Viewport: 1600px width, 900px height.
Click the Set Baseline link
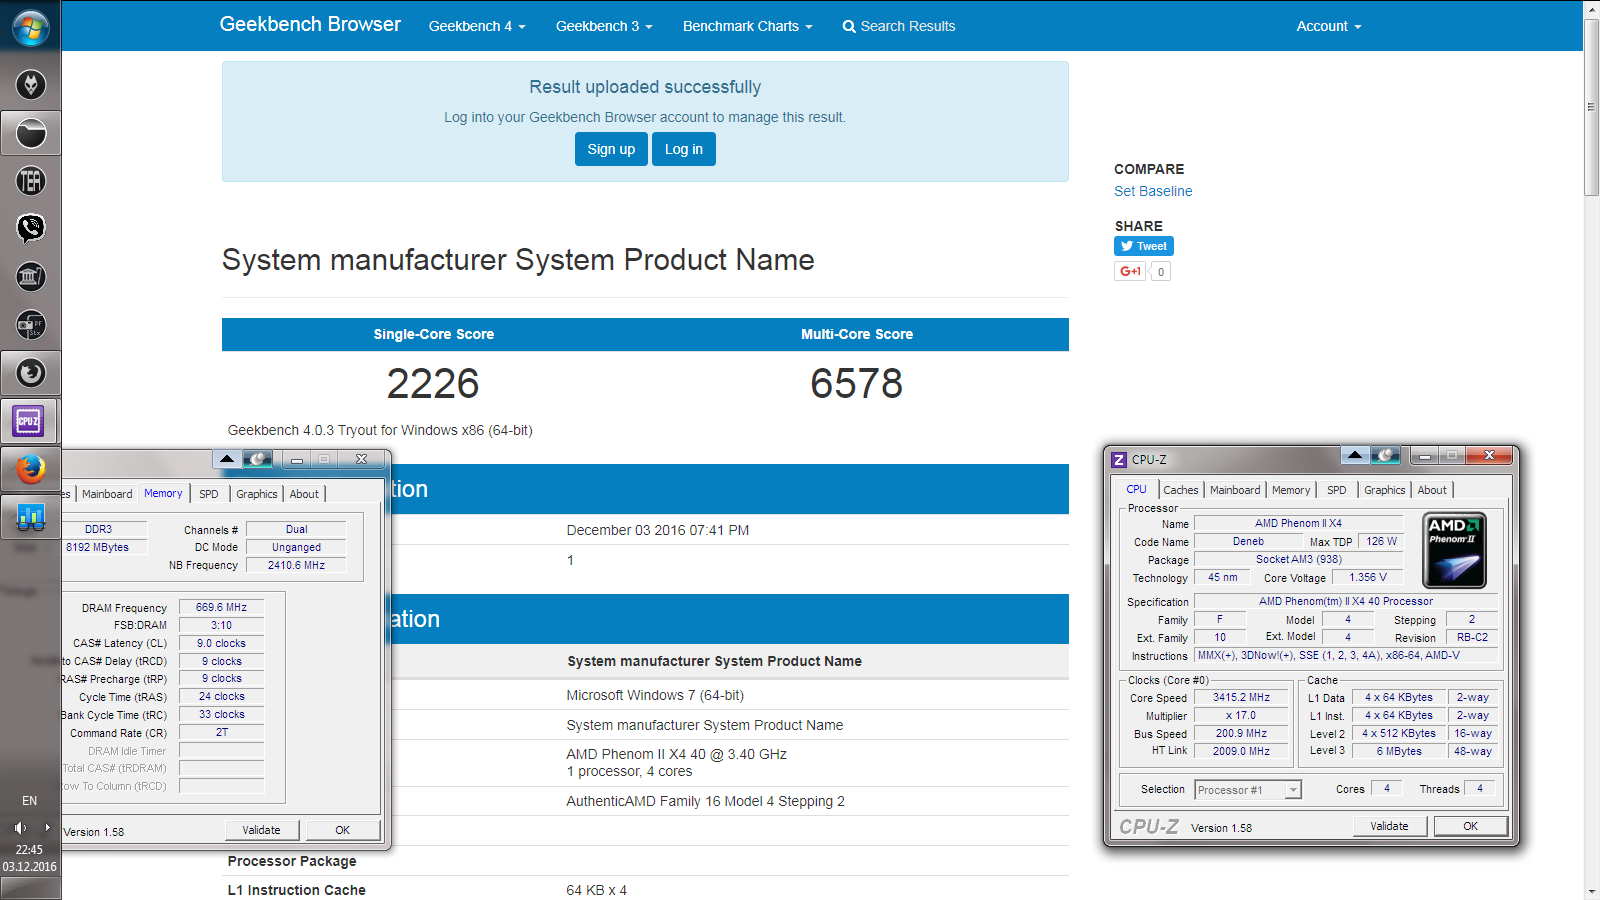[1153, 191]
